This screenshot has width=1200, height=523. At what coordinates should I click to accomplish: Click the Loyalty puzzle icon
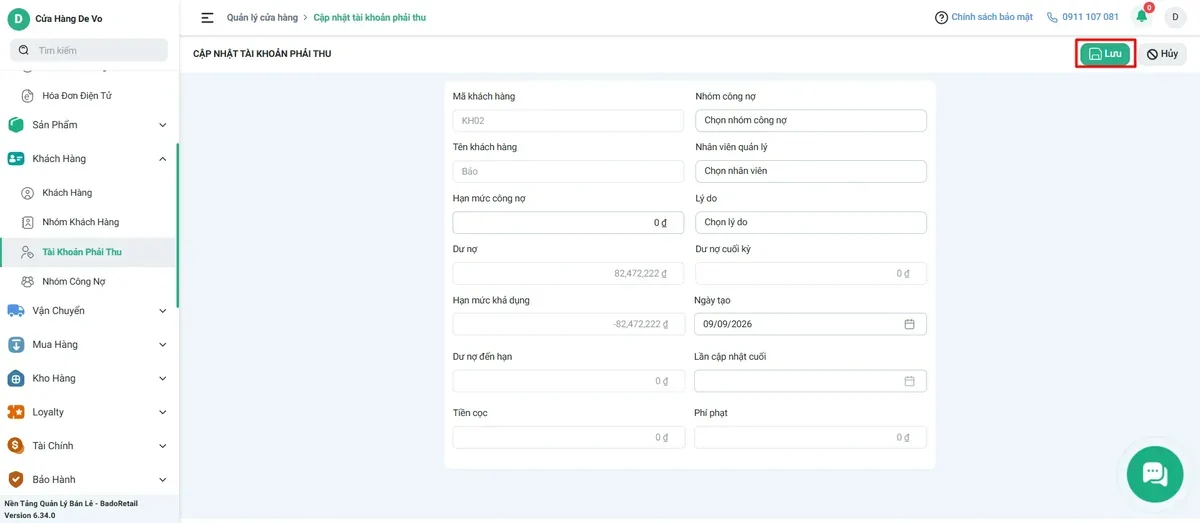[x=16, y=412]
